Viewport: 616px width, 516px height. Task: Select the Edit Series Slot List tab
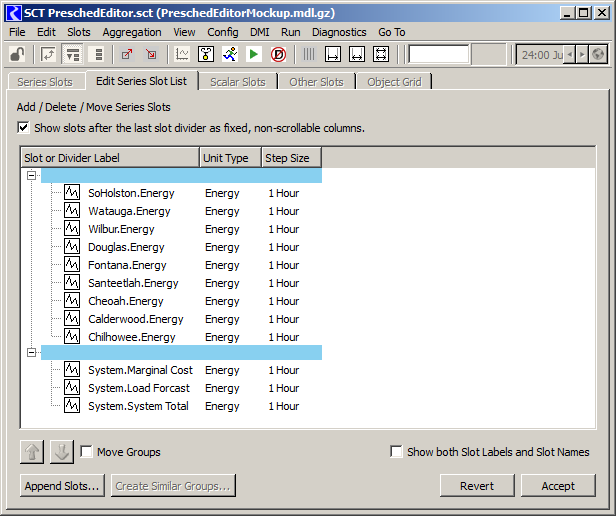(x=141, y=81)
